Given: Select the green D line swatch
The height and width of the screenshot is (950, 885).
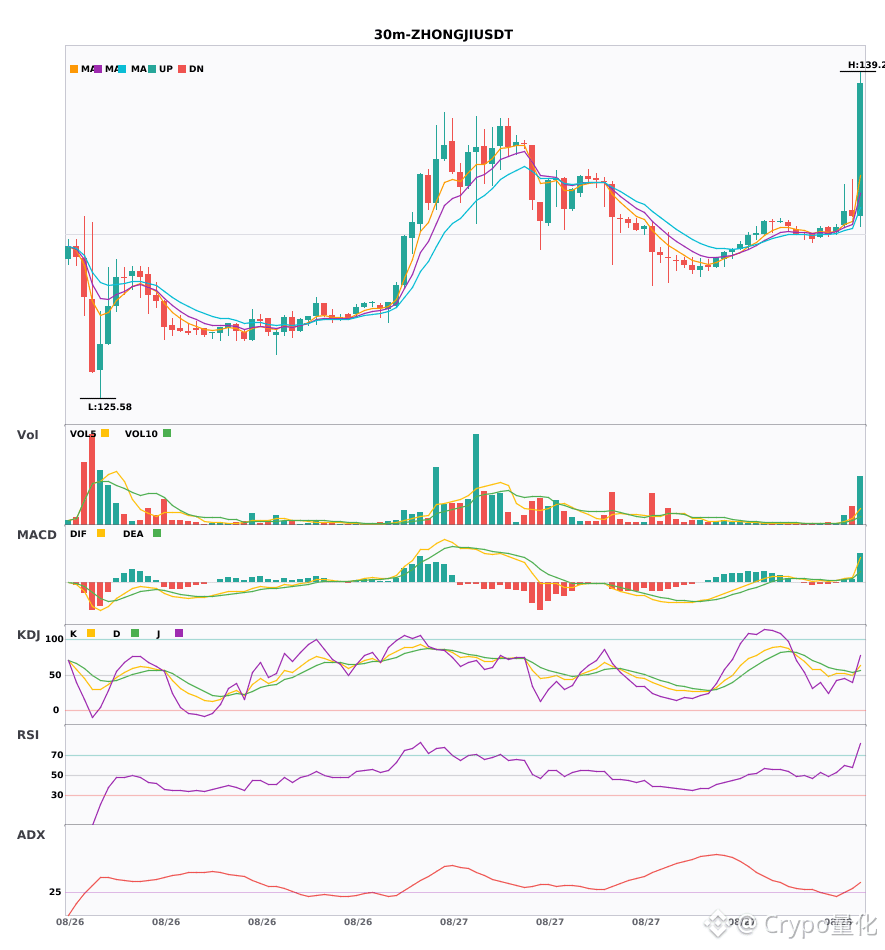Looking at the screenshot, I should [135, 633].
